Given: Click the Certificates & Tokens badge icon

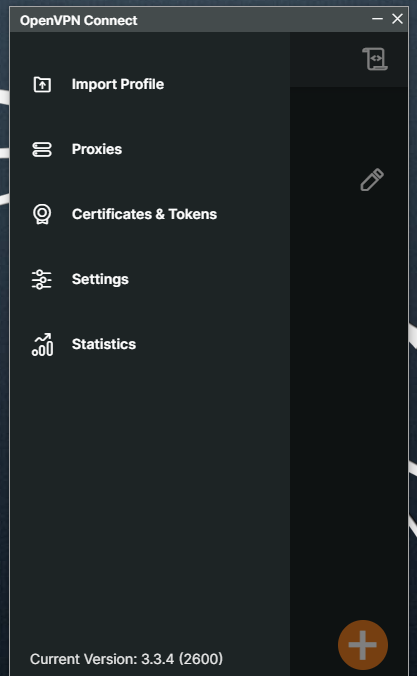Looking at the screenshot, I should pos(42,214).
